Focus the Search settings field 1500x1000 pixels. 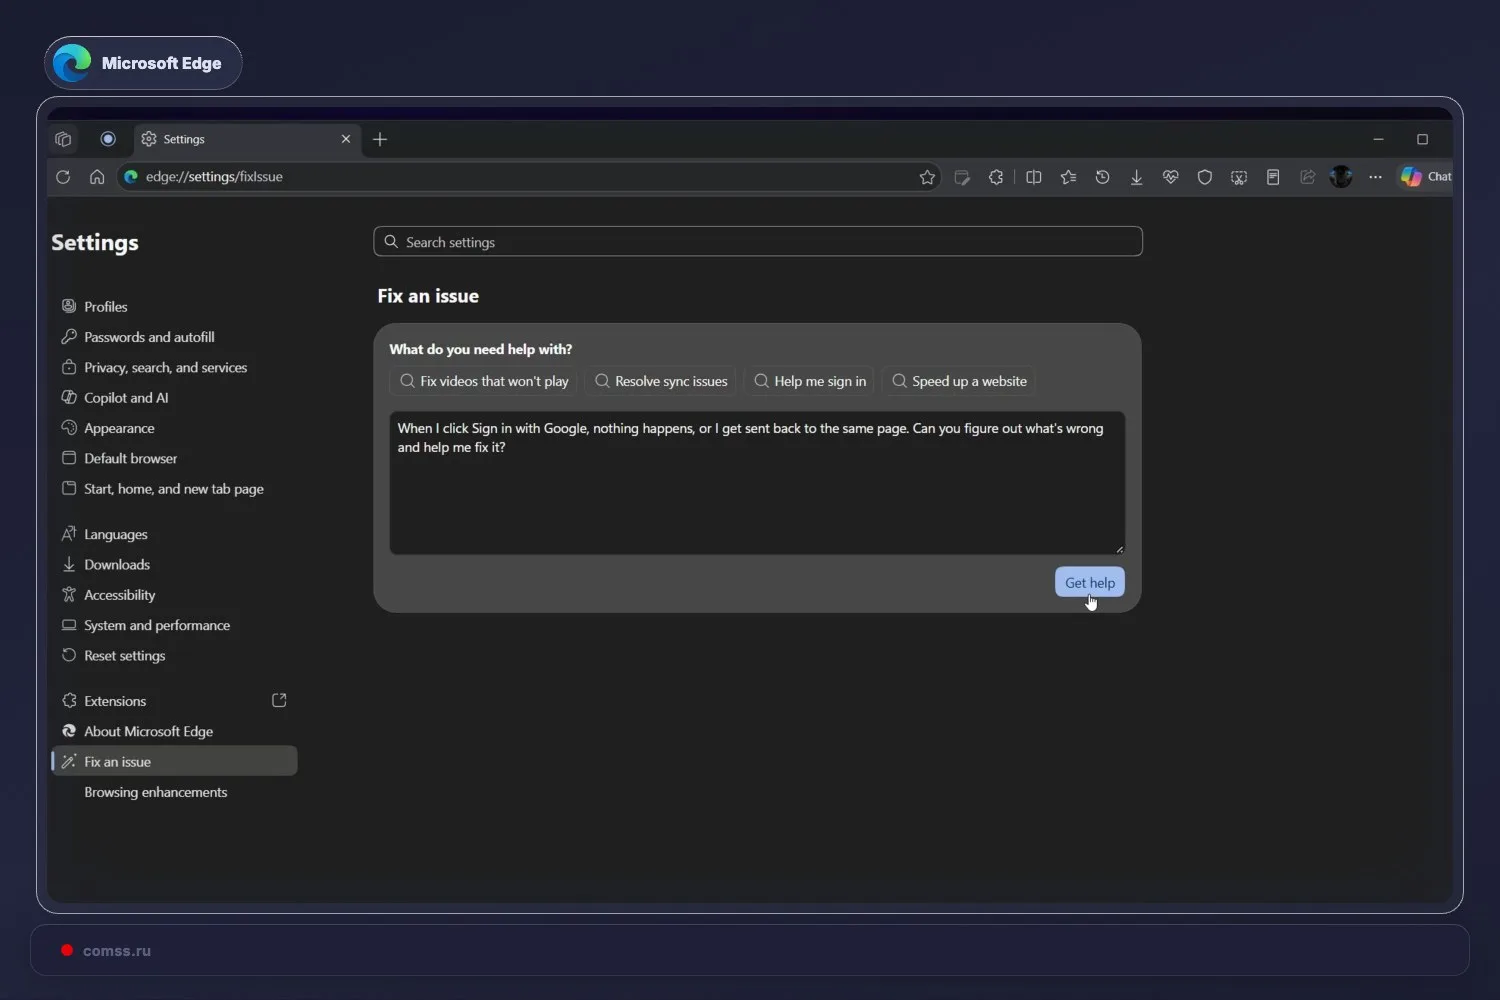758,242
